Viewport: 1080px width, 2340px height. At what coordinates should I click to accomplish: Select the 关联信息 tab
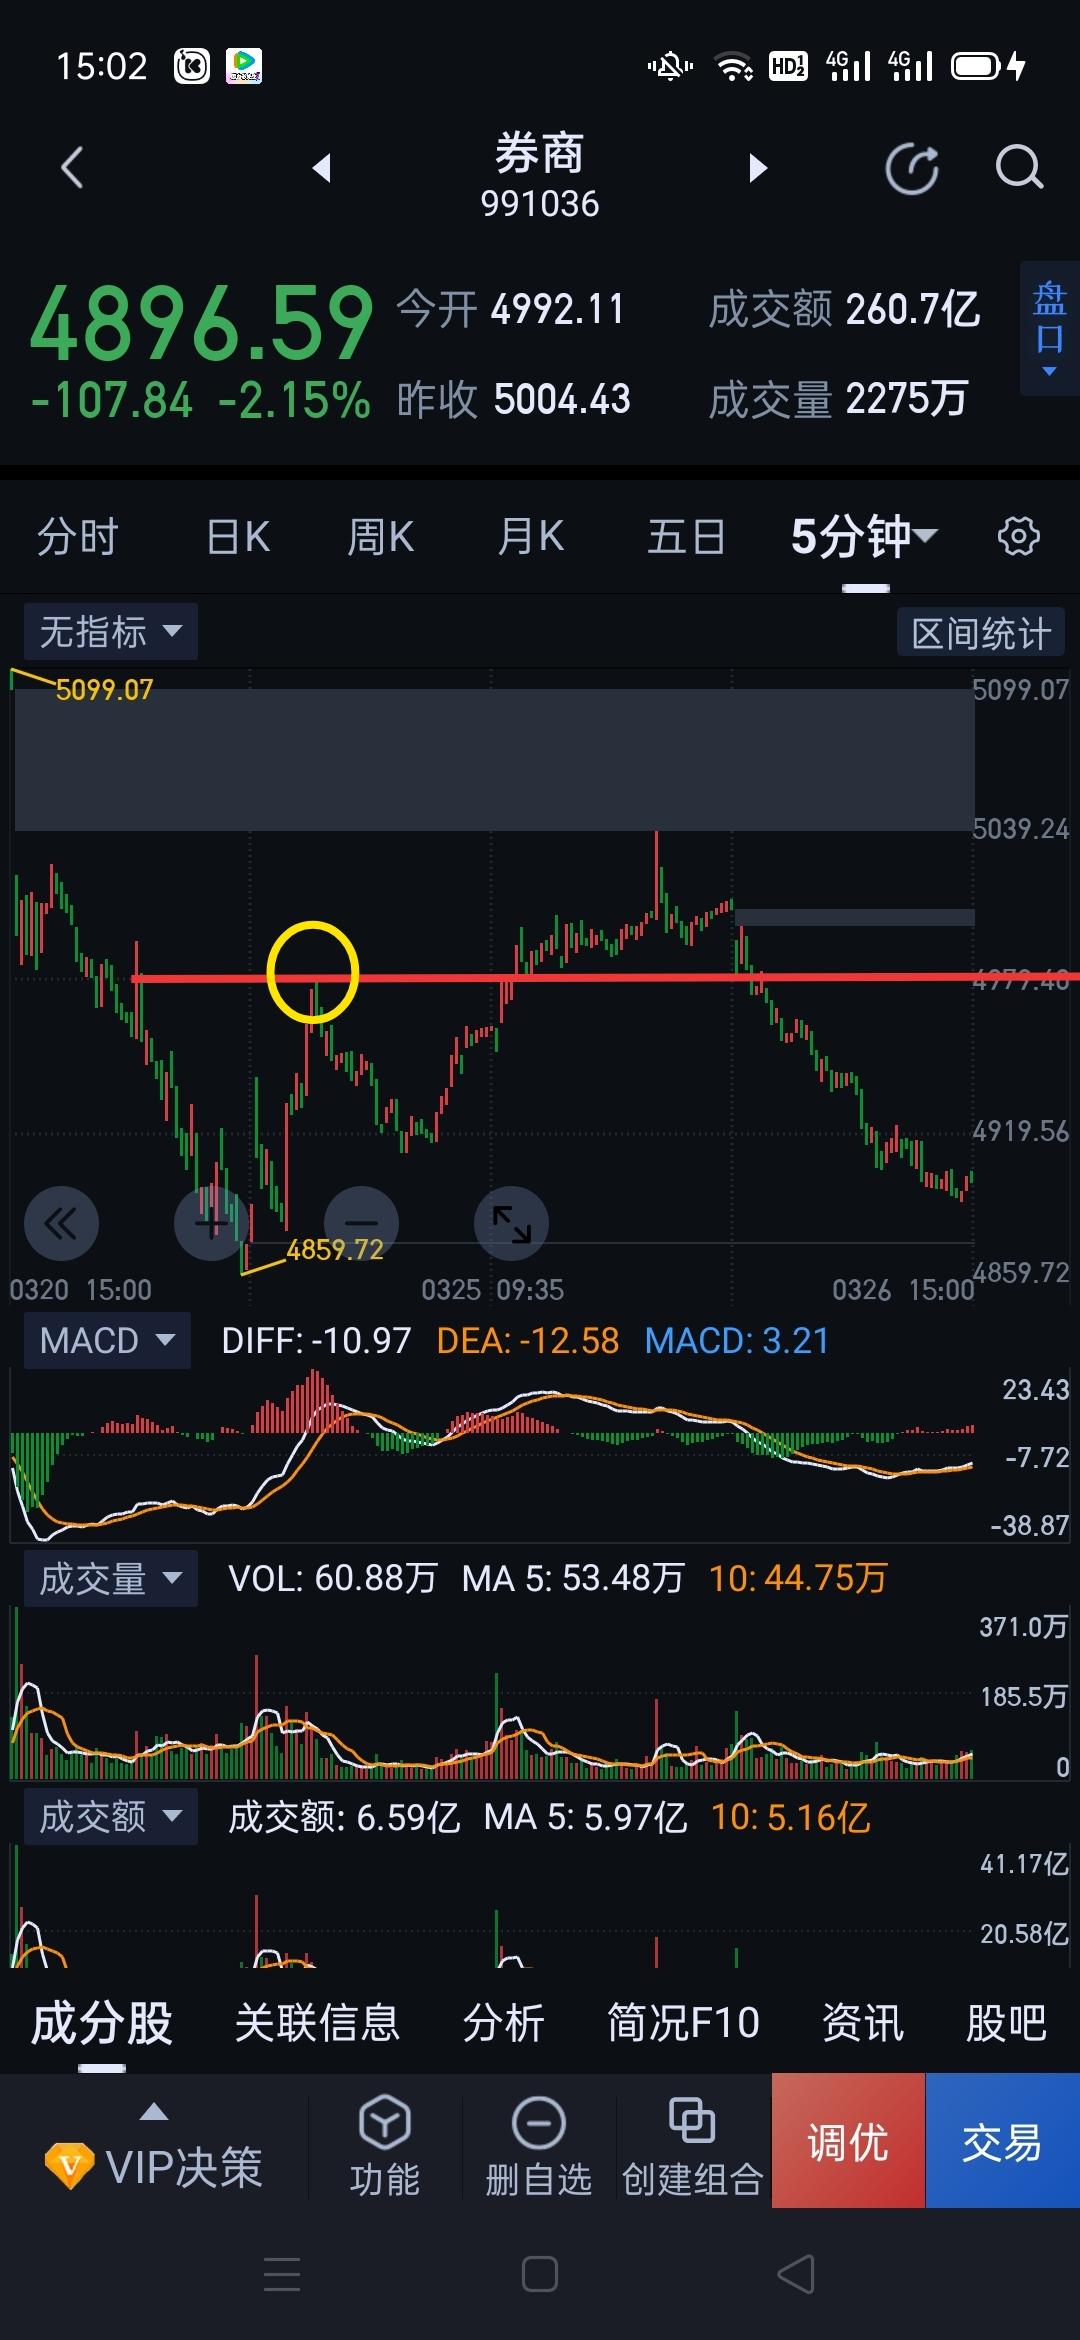[x=317, y=2023]
